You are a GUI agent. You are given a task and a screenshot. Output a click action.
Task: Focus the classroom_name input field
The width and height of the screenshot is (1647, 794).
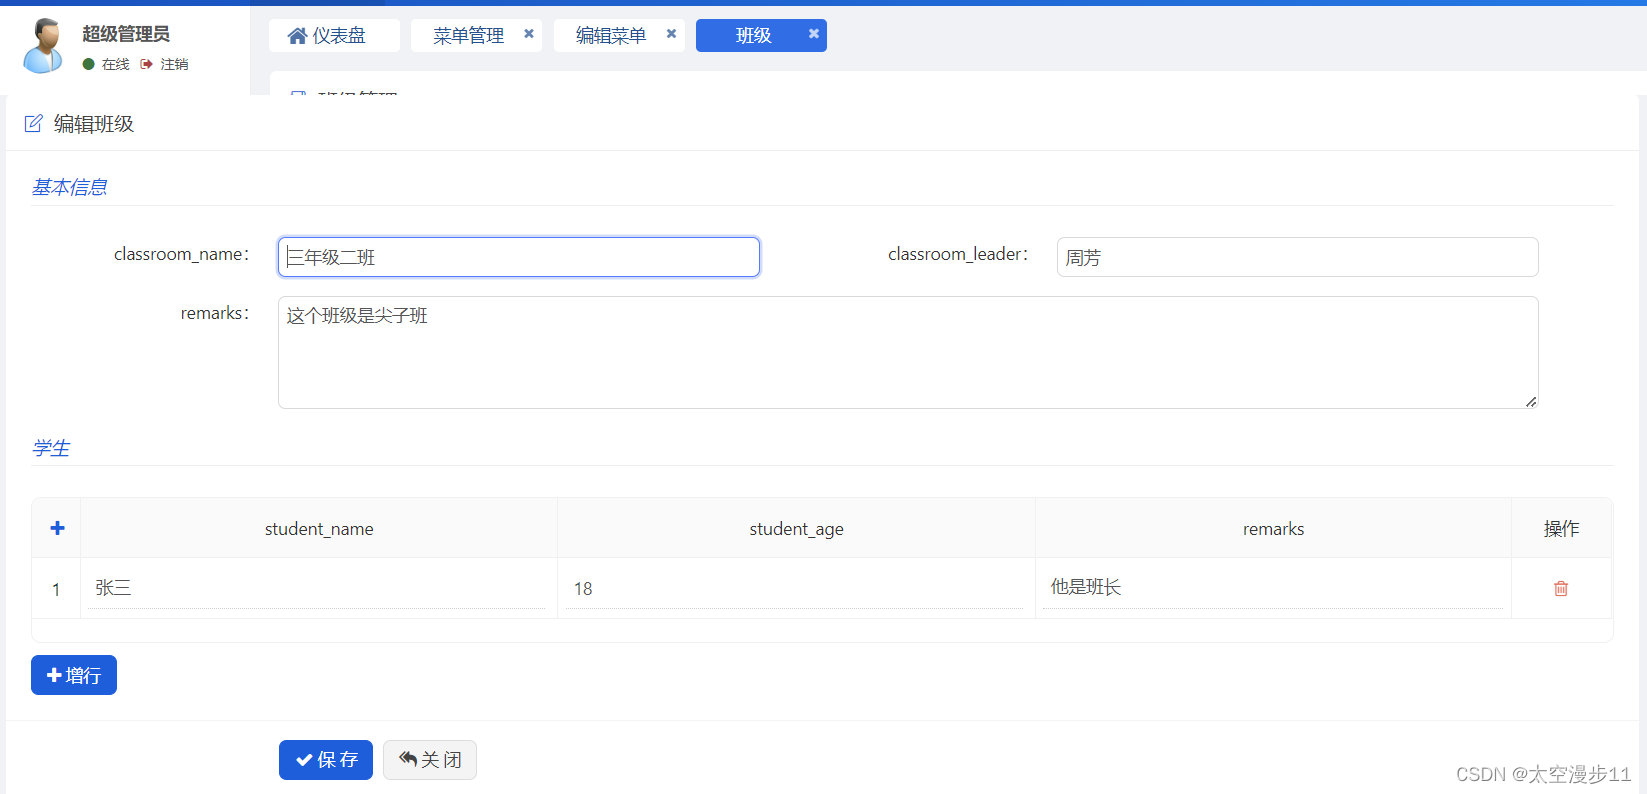519,257
